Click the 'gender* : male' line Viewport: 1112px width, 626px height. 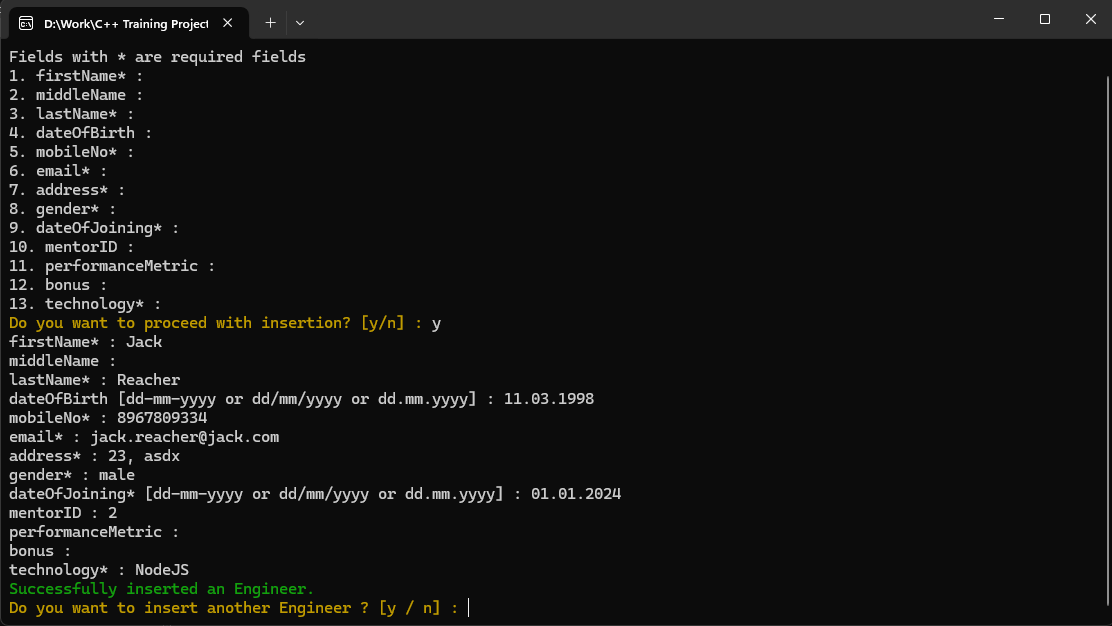click(x=72, y=475)
